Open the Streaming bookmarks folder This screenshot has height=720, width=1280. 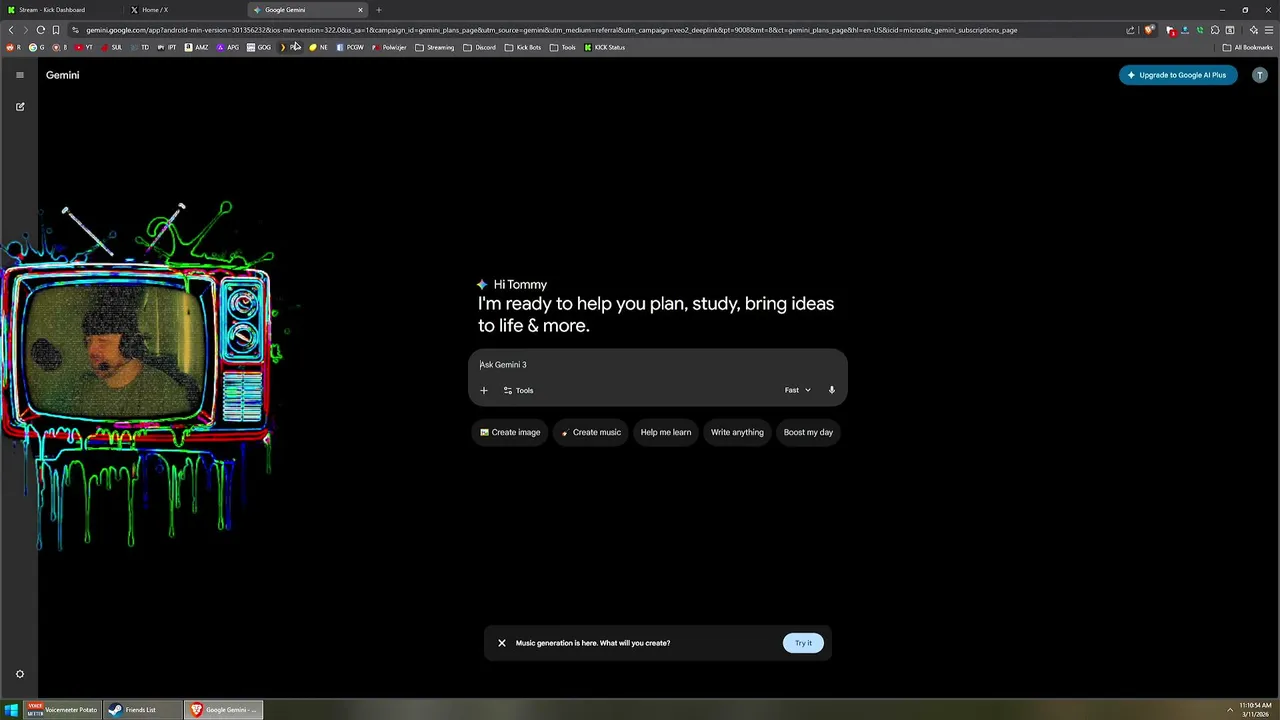pyautogui.click(x=435, y=47)
